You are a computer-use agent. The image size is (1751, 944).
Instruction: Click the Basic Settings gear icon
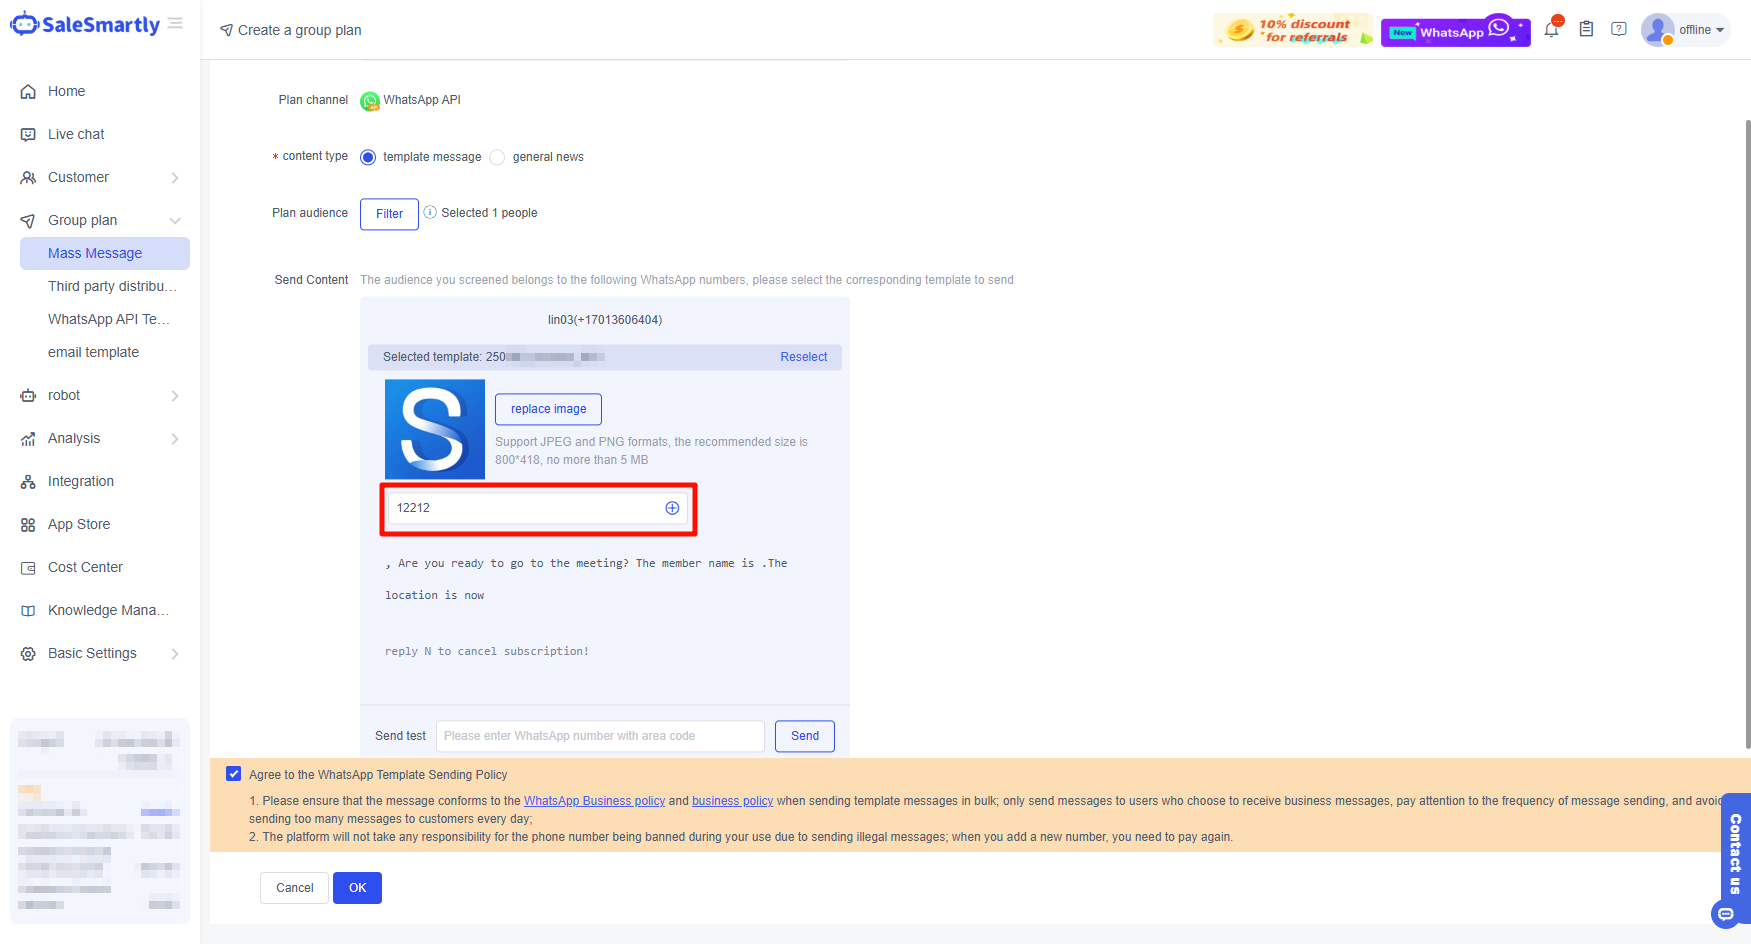pyautogui.click(x=28, y=654)
